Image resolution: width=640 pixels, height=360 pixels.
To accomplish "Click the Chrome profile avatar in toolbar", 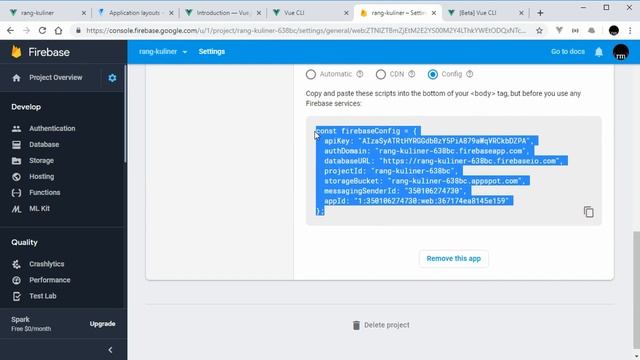I will pos(613,31).
